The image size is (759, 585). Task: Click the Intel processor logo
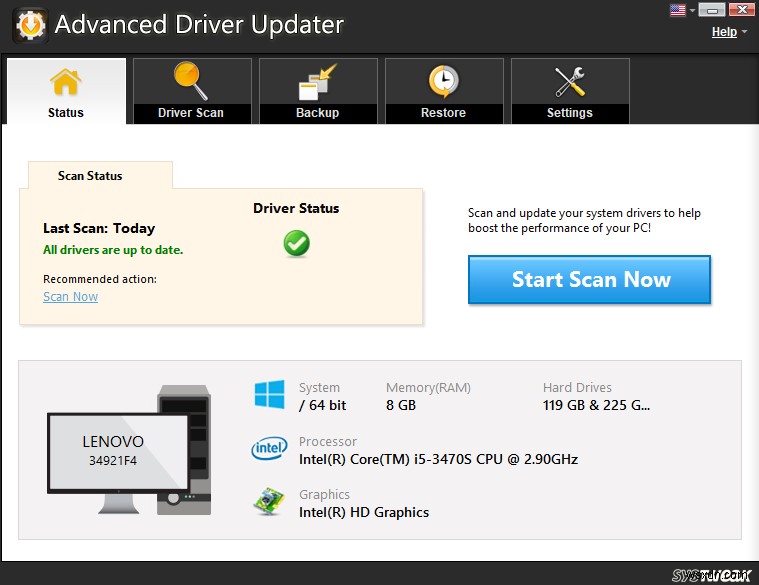pyautogui.click(x=269, y=448)
